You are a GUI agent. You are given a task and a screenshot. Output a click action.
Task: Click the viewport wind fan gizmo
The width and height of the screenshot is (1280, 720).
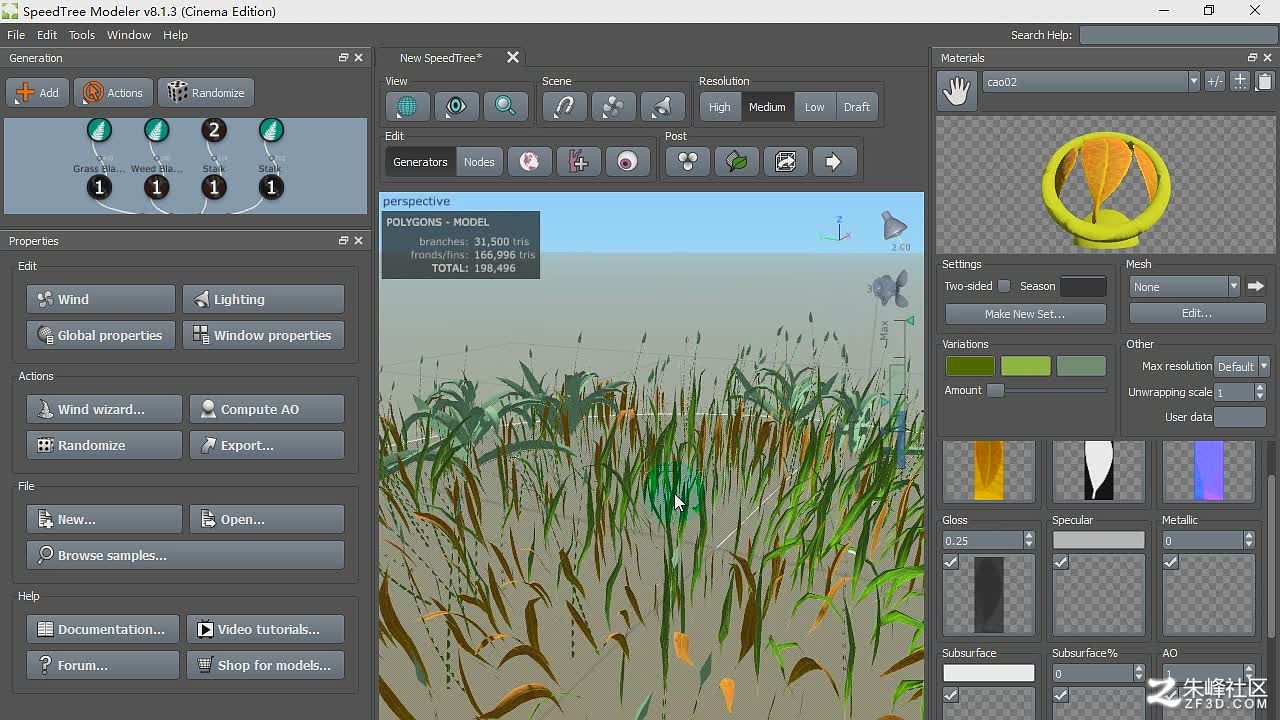click(x=889, y=289)
